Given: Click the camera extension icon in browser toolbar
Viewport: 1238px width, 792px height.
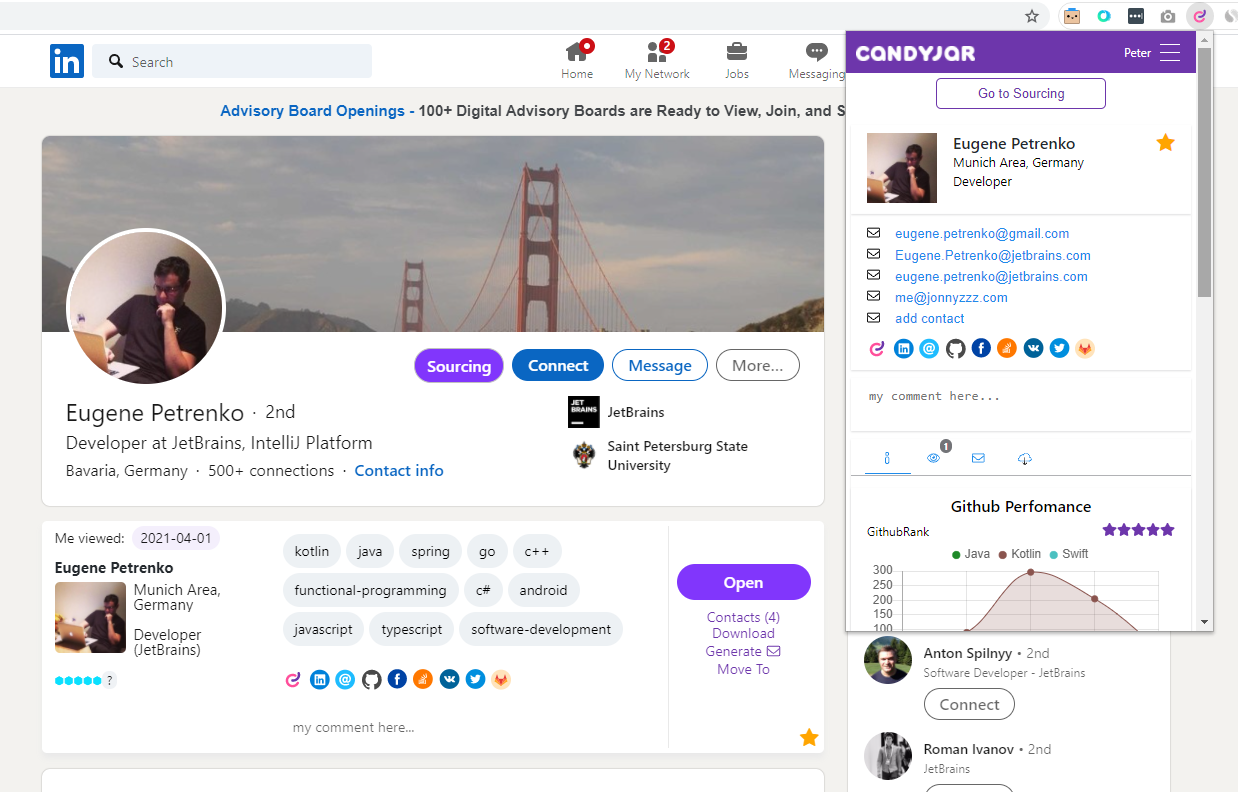Looking at the screenshot, I should [1168, 16].
